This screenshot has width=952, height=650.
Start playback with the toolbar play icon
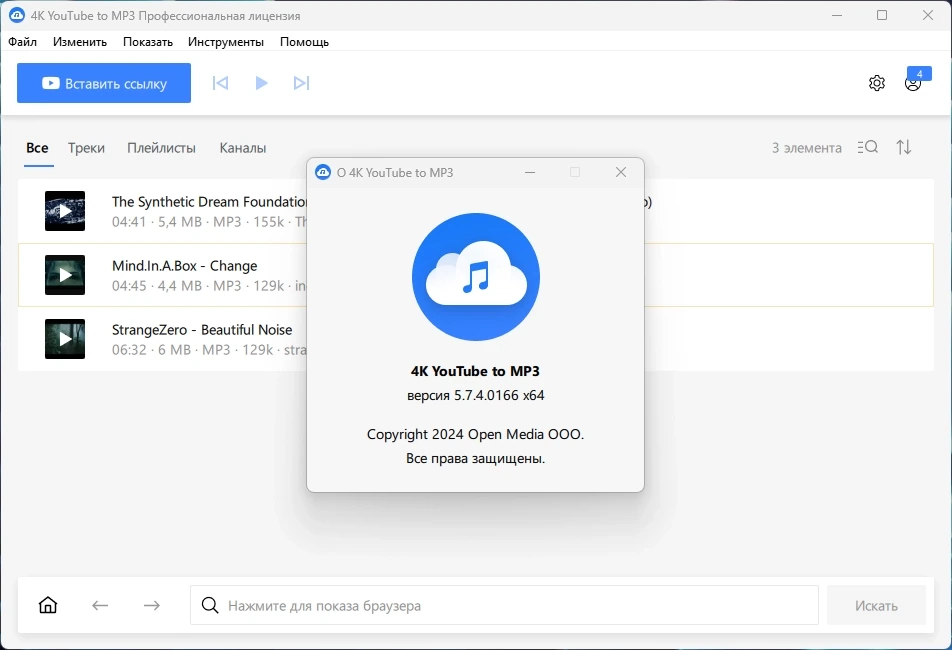coord(261,83)
